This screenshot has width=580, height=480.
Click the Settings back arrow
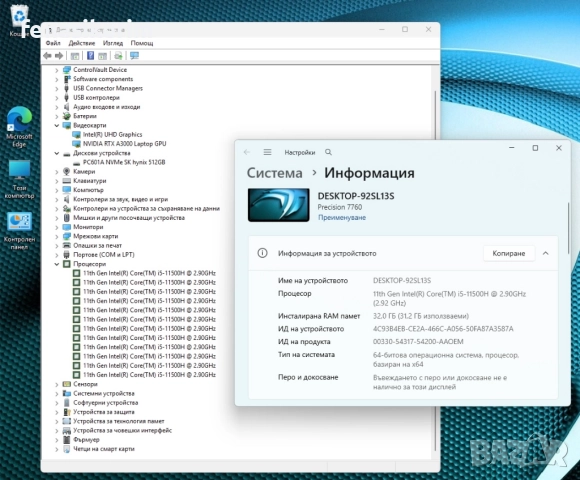247,152
